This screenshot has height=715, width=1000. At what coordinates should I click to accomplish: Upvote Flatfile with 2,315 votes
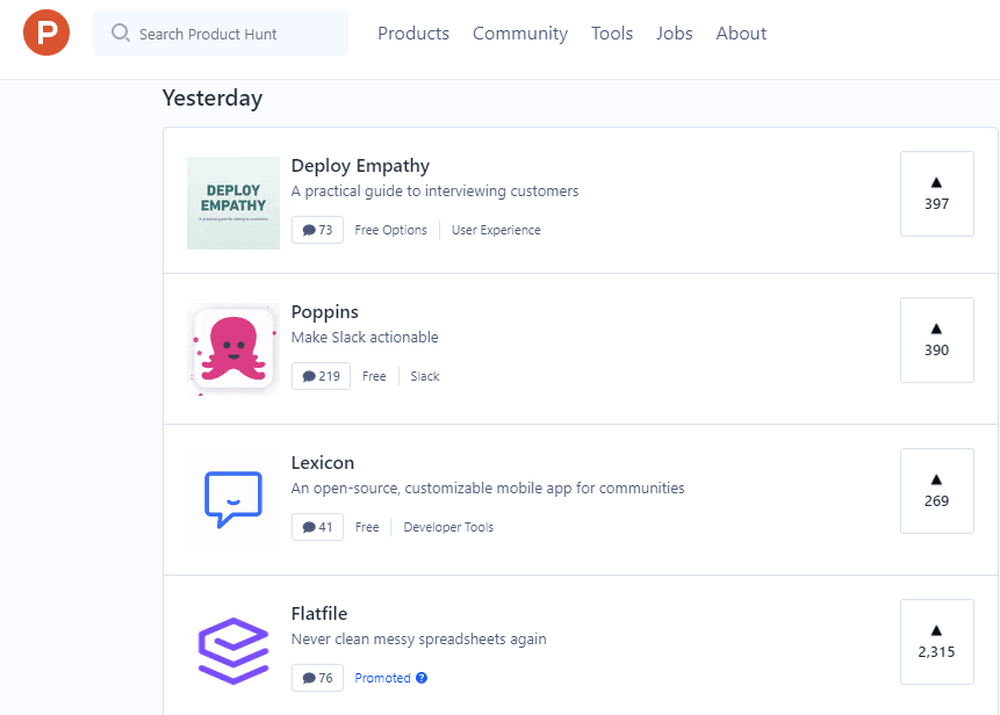pyautogui.click(x=937, y=642)
